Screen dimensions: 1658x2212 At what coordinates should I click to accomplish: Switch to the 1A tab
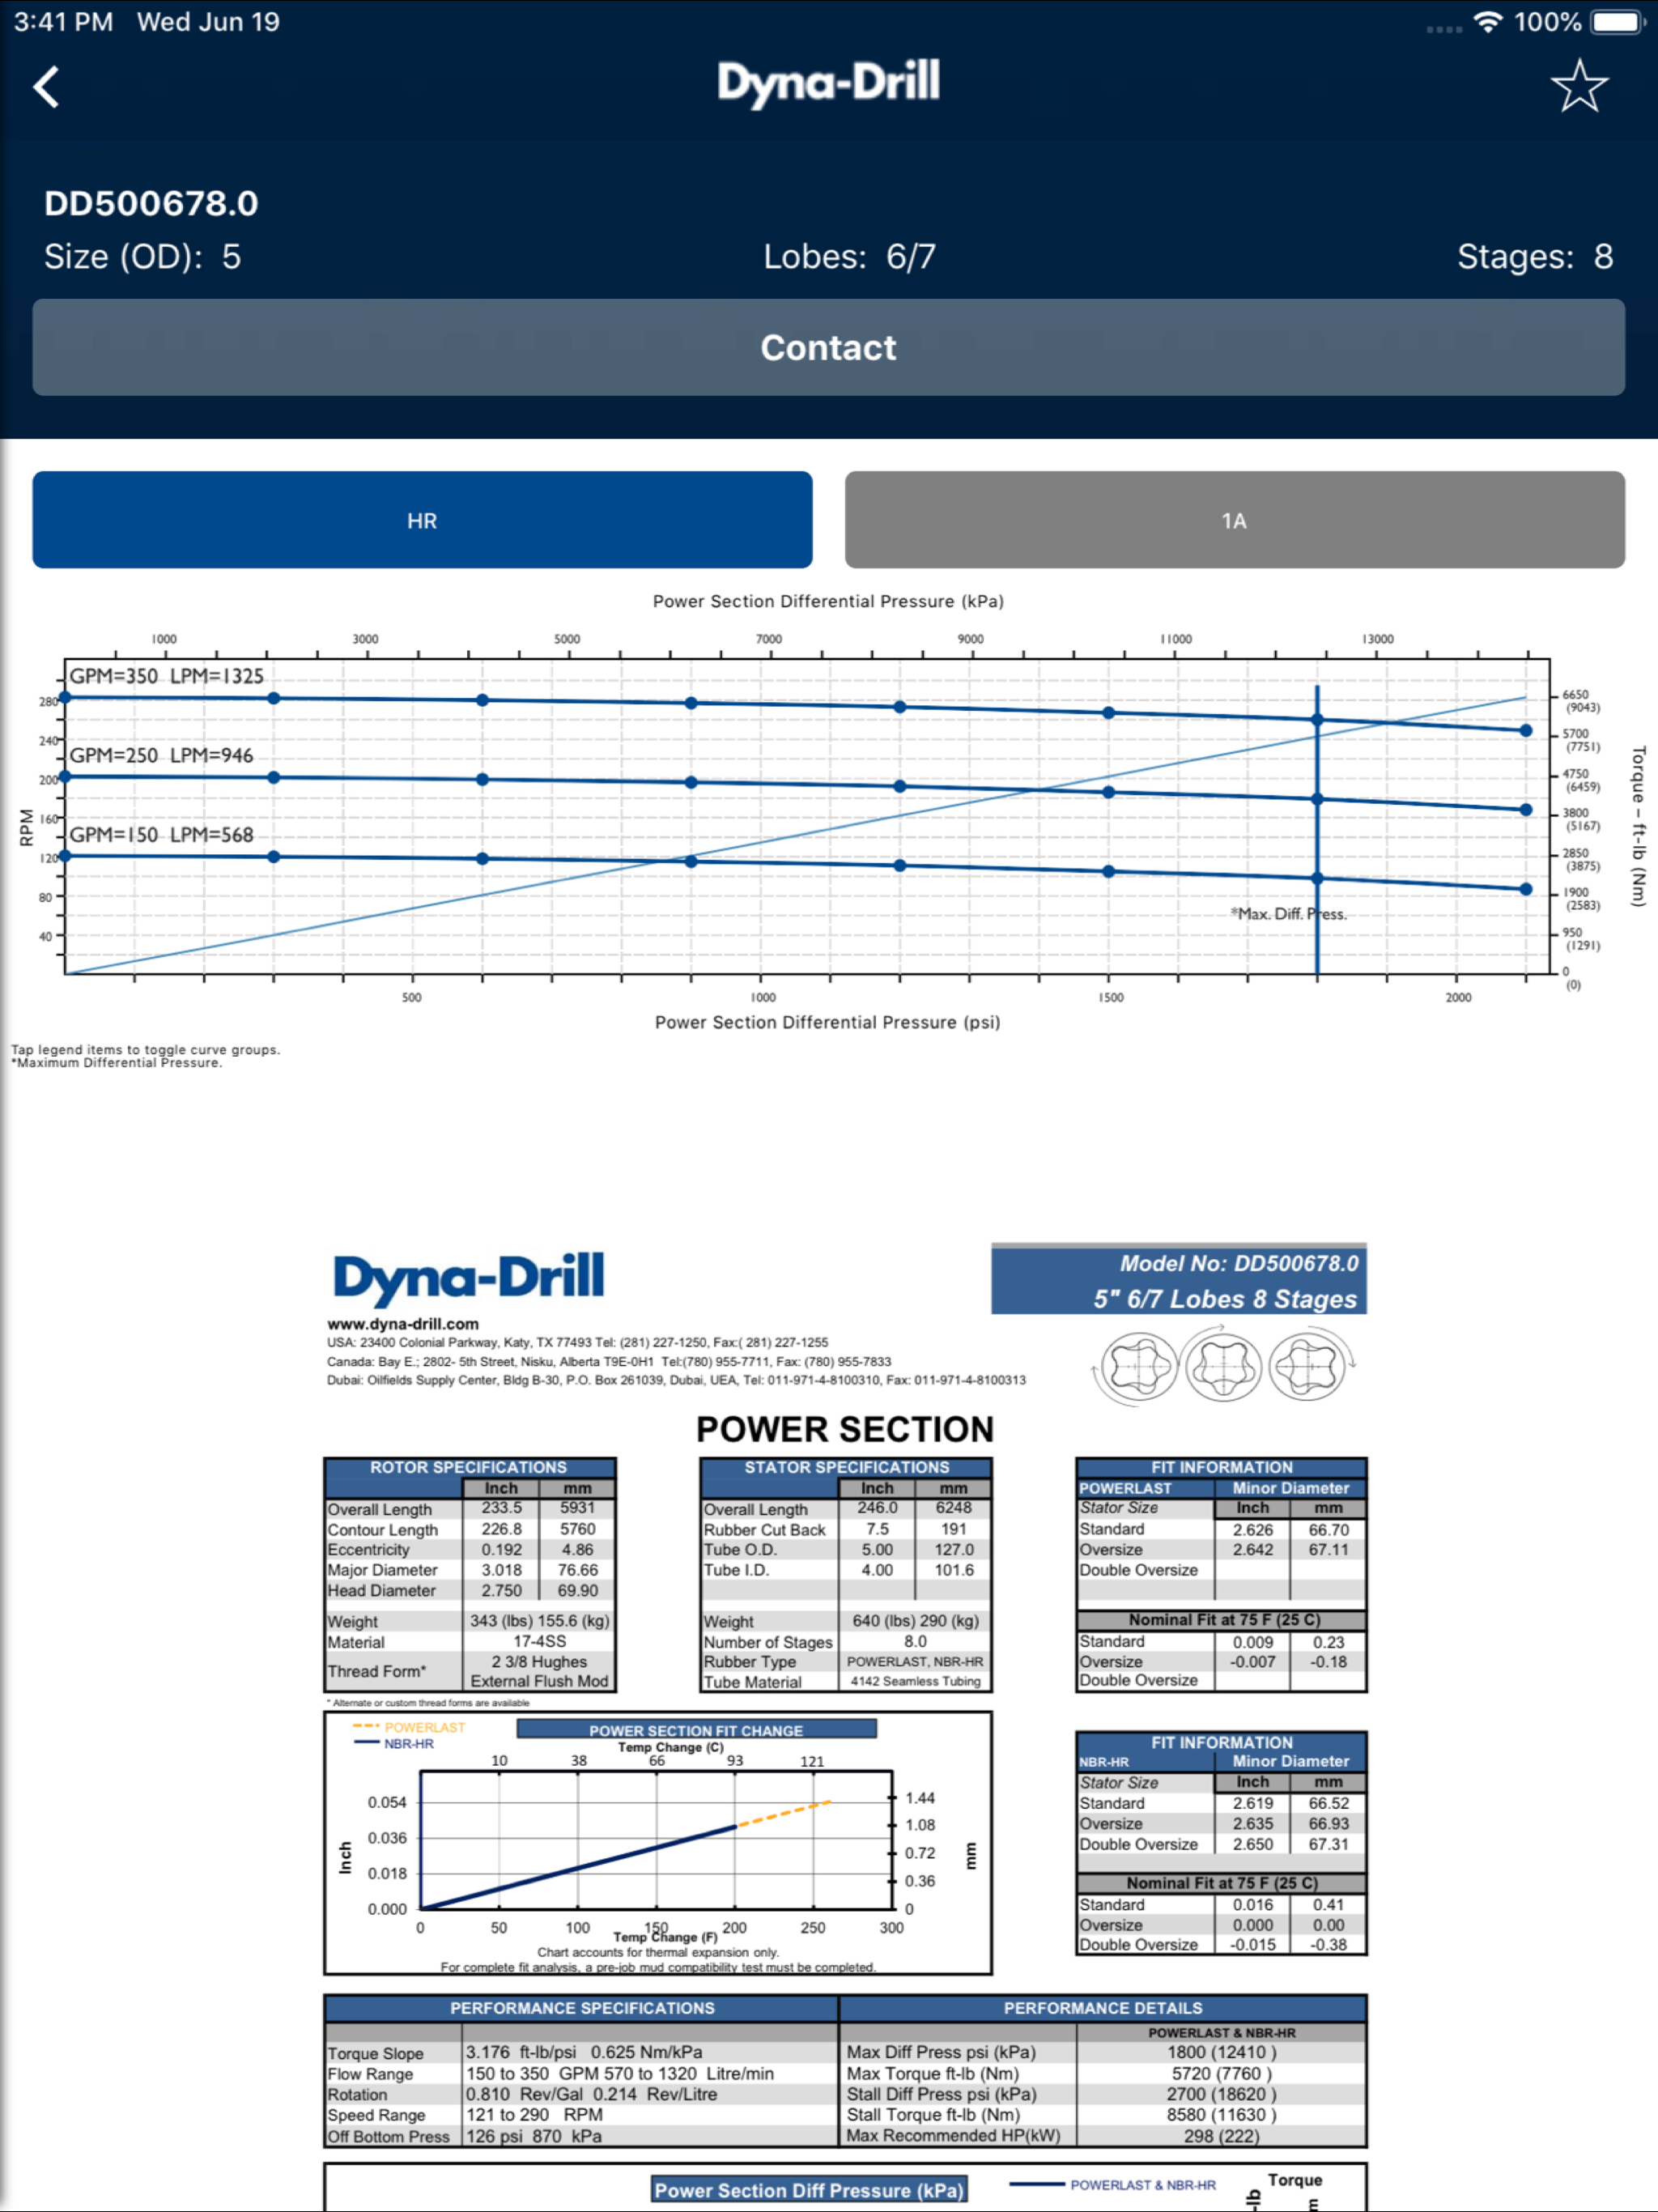[x=1234, y=520]
